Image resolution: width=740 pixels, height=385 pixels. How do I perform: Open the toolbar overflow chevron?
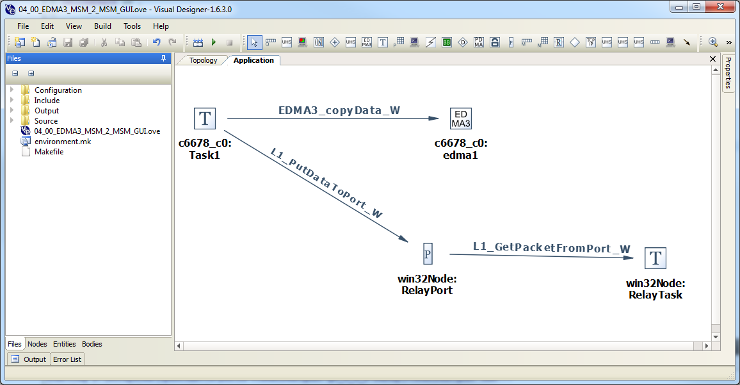[x=729, y=42]
